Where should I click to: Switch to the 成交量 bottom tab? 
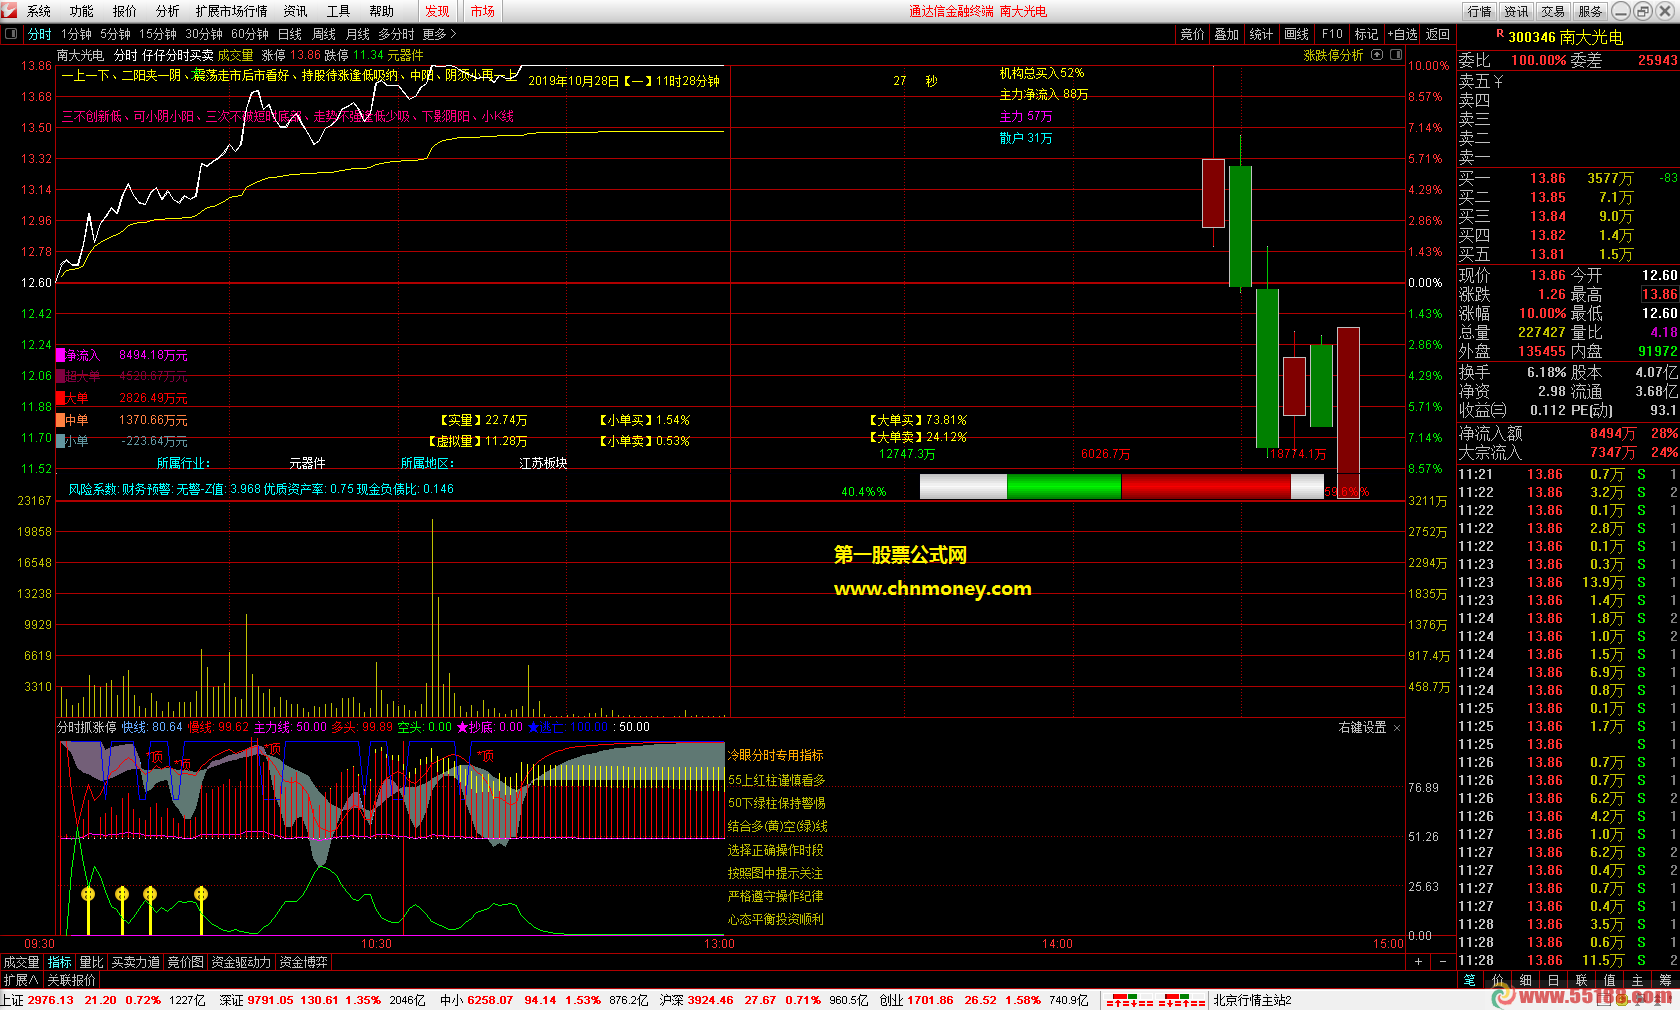click(21, 962)
